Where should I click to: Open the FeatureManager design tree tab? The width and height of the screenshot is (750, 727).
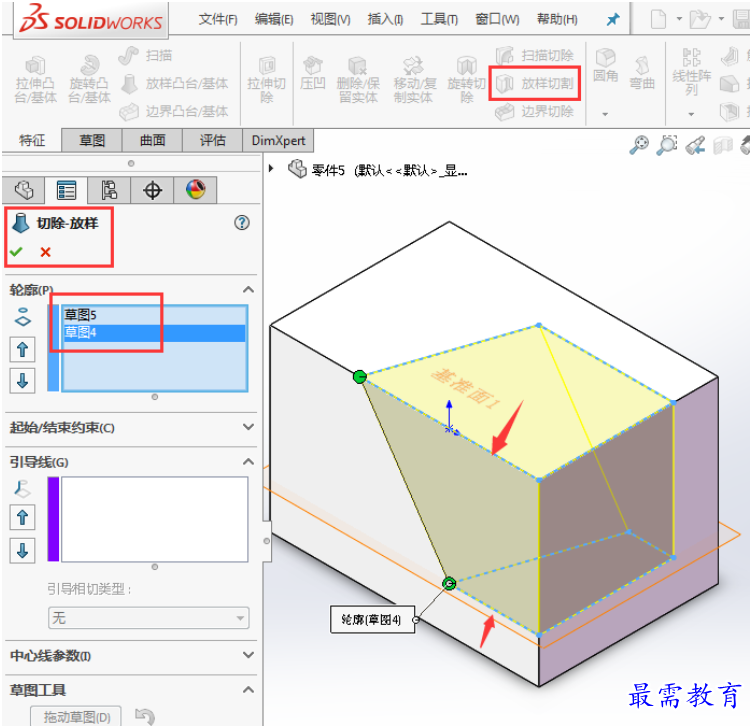(x=24, y=190)
